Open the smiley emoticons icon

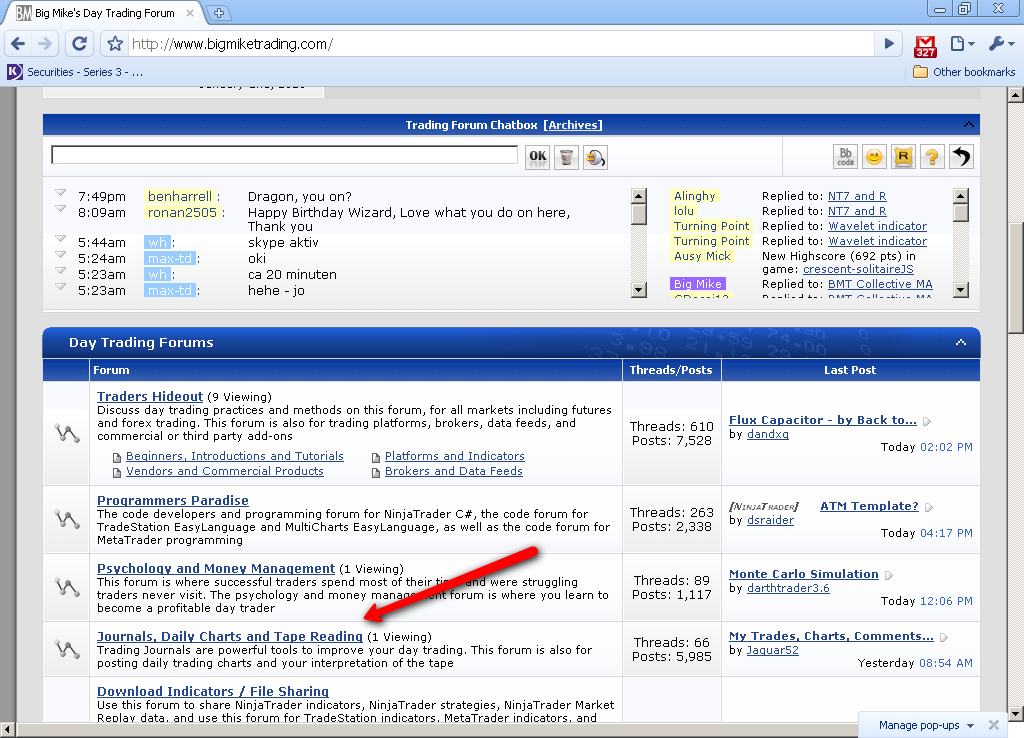874,157
